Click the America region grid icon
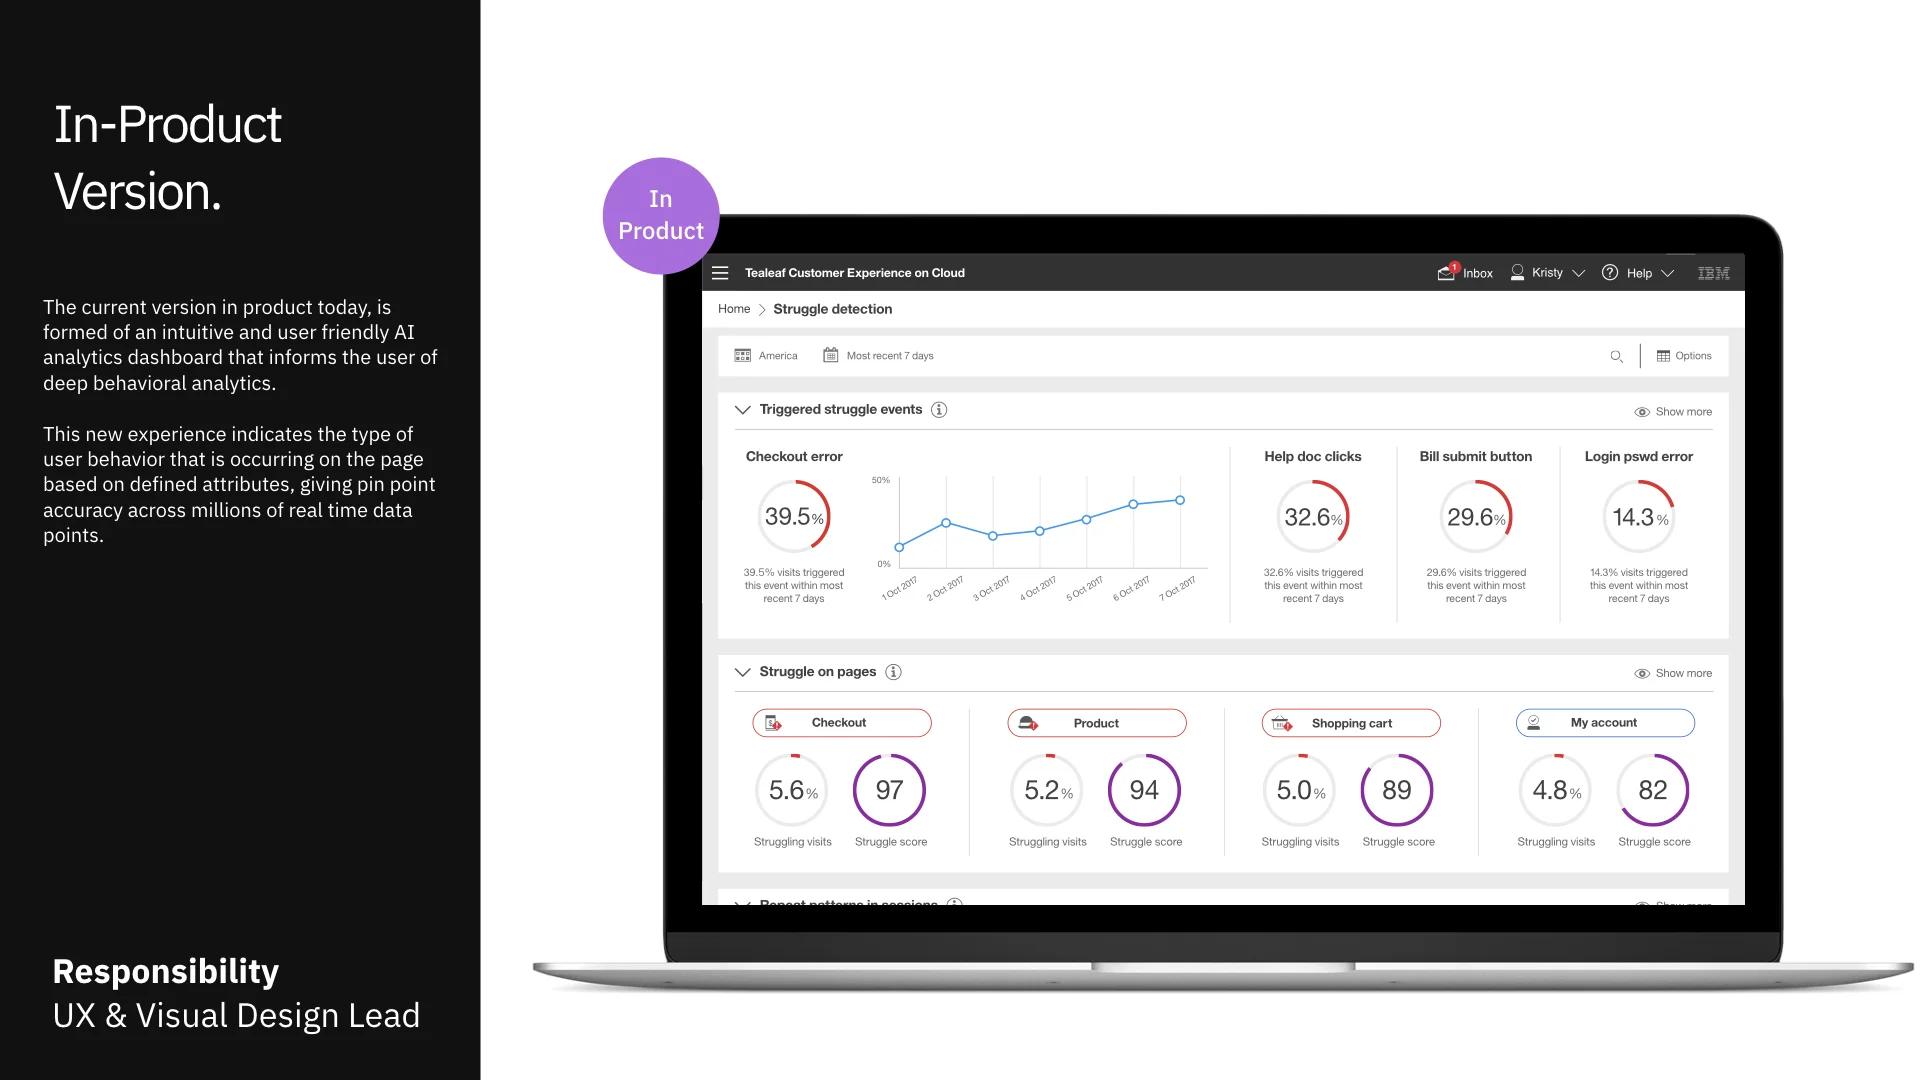This screenshot has width=1920, height=1080. pos(742,355)
